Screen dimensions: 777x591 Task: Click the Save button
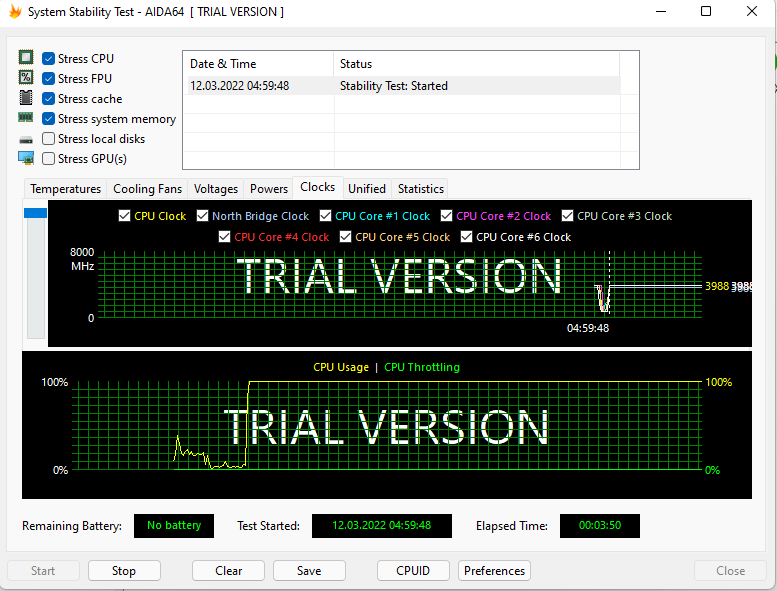[x=309, y=571]
